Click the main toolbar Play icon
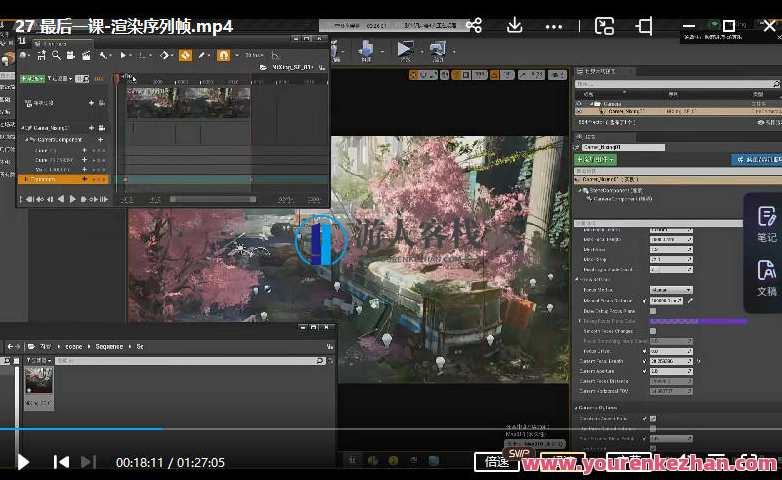 404,51
